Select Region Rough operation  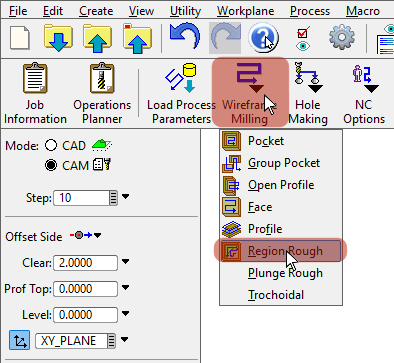pos(281,251)
